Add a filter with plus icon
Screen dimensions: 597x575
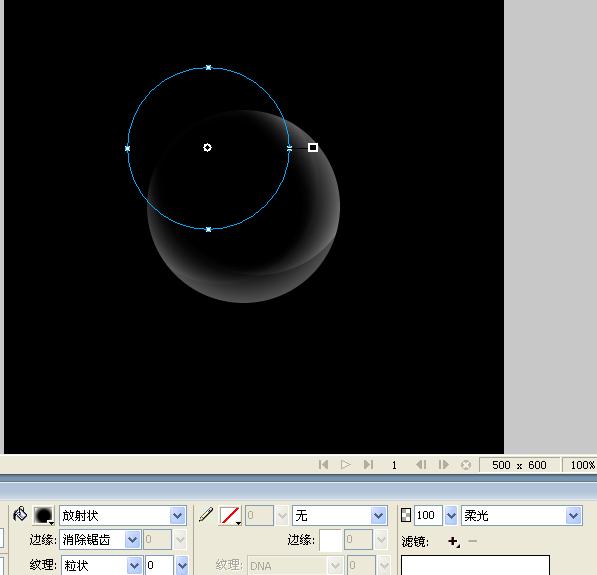pyautogui.click(x=453, y=541)
